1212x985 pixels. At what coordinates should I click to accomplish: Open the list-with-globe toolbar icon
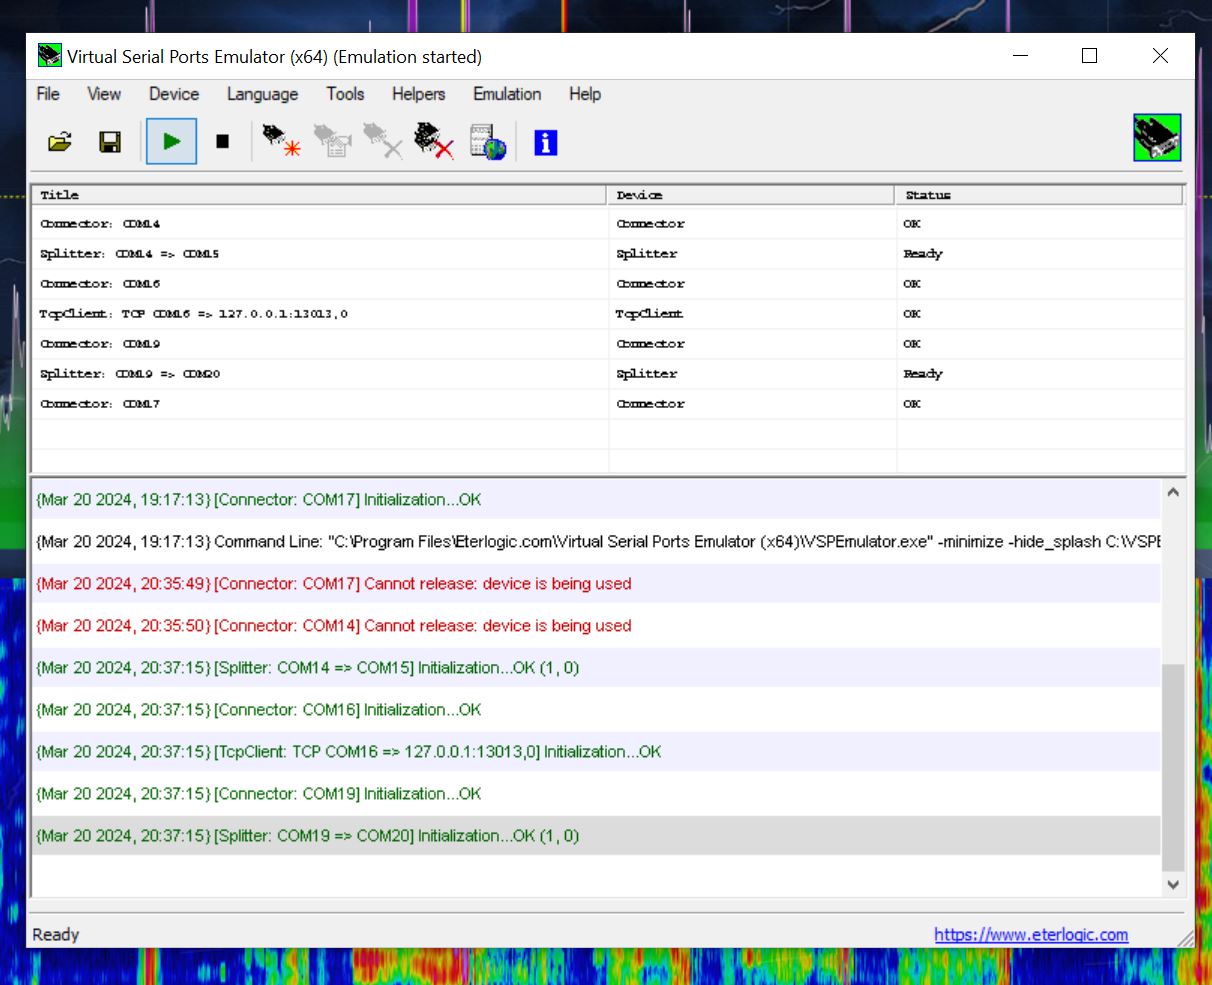pos(488,142)
